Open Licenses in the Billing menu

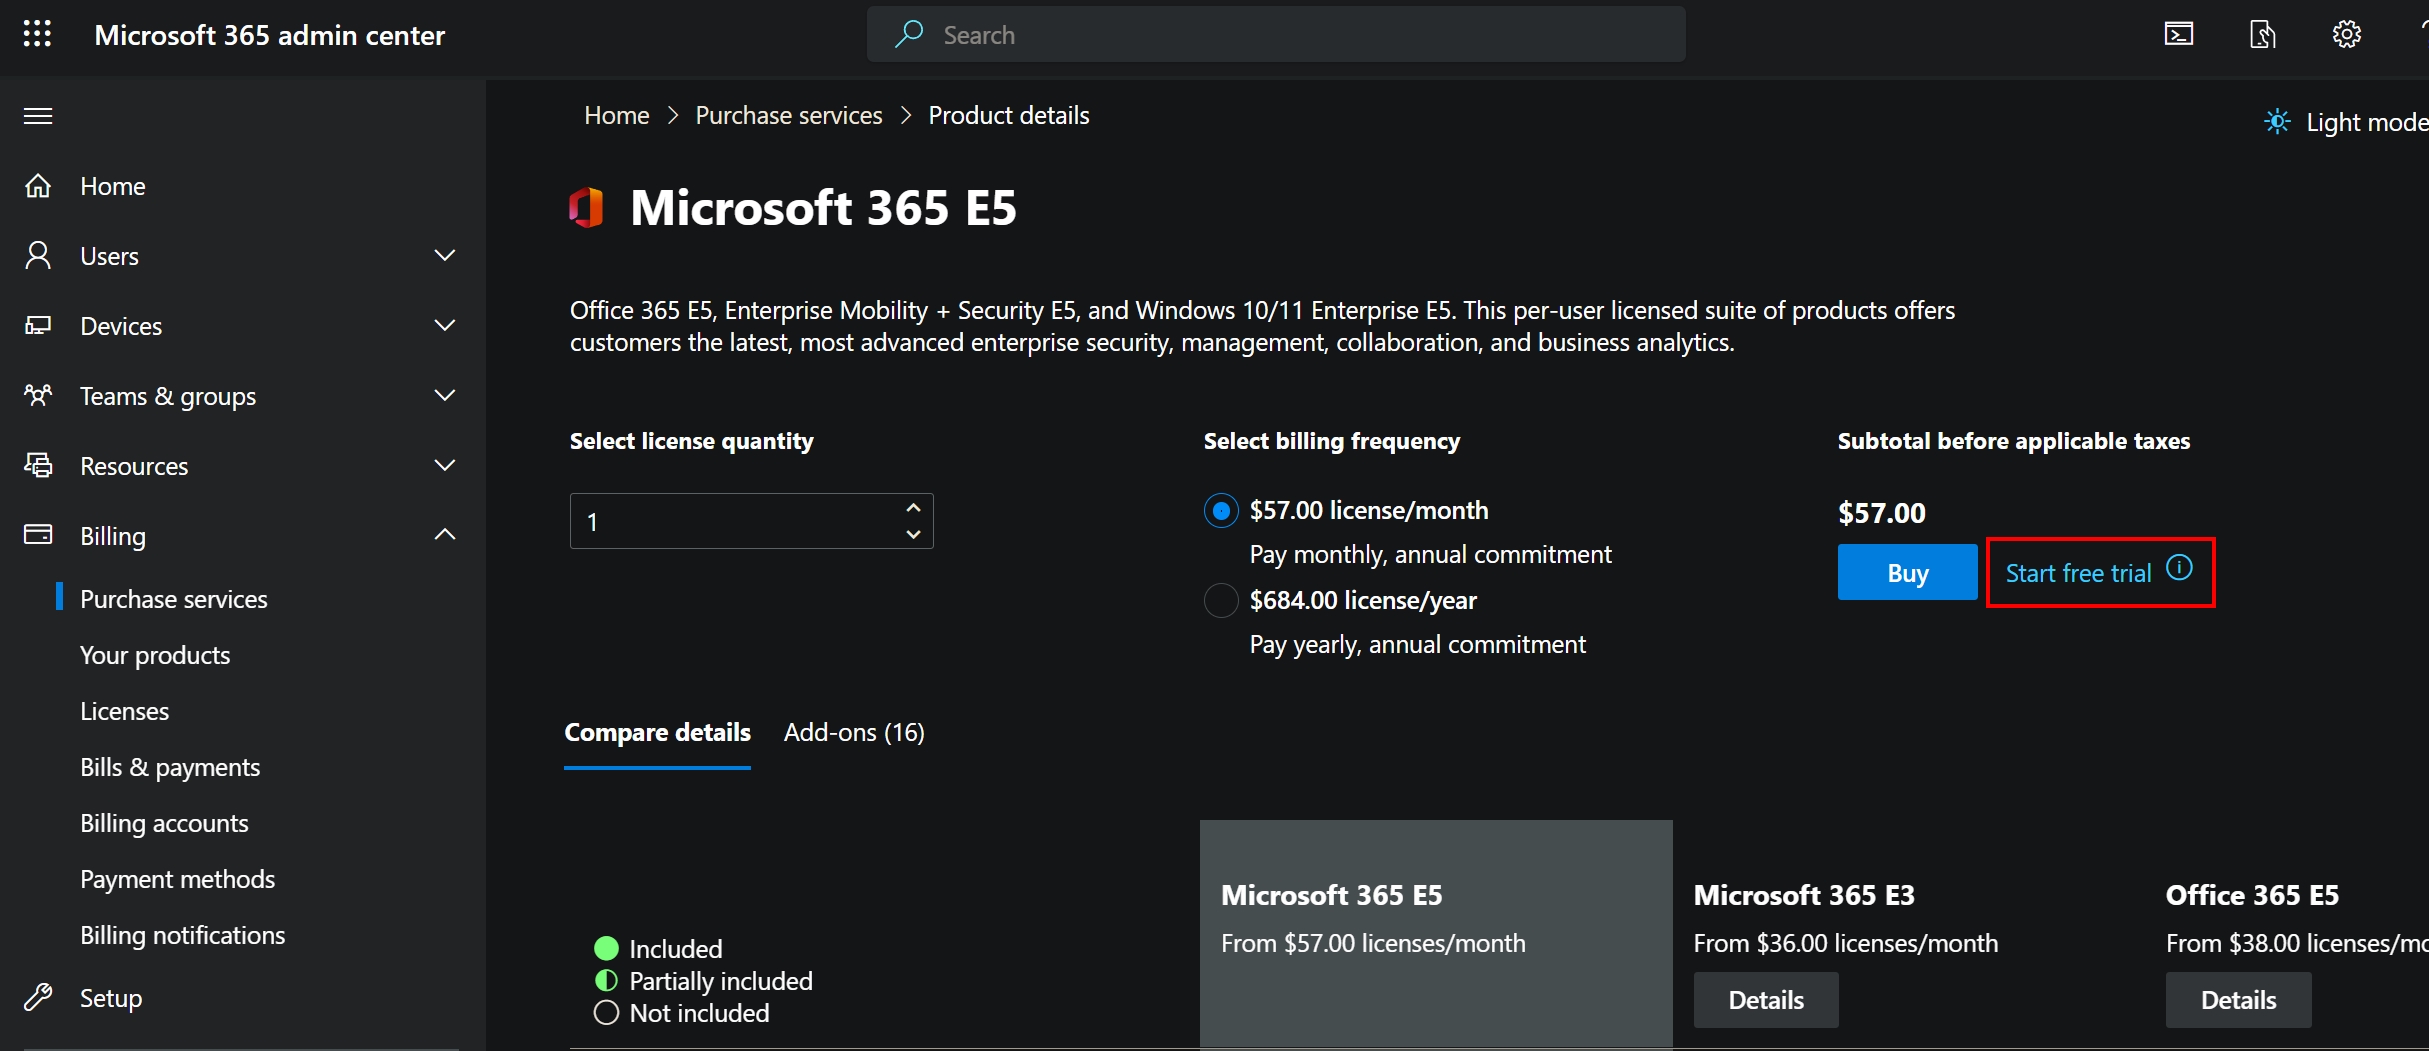pos(124,711)
